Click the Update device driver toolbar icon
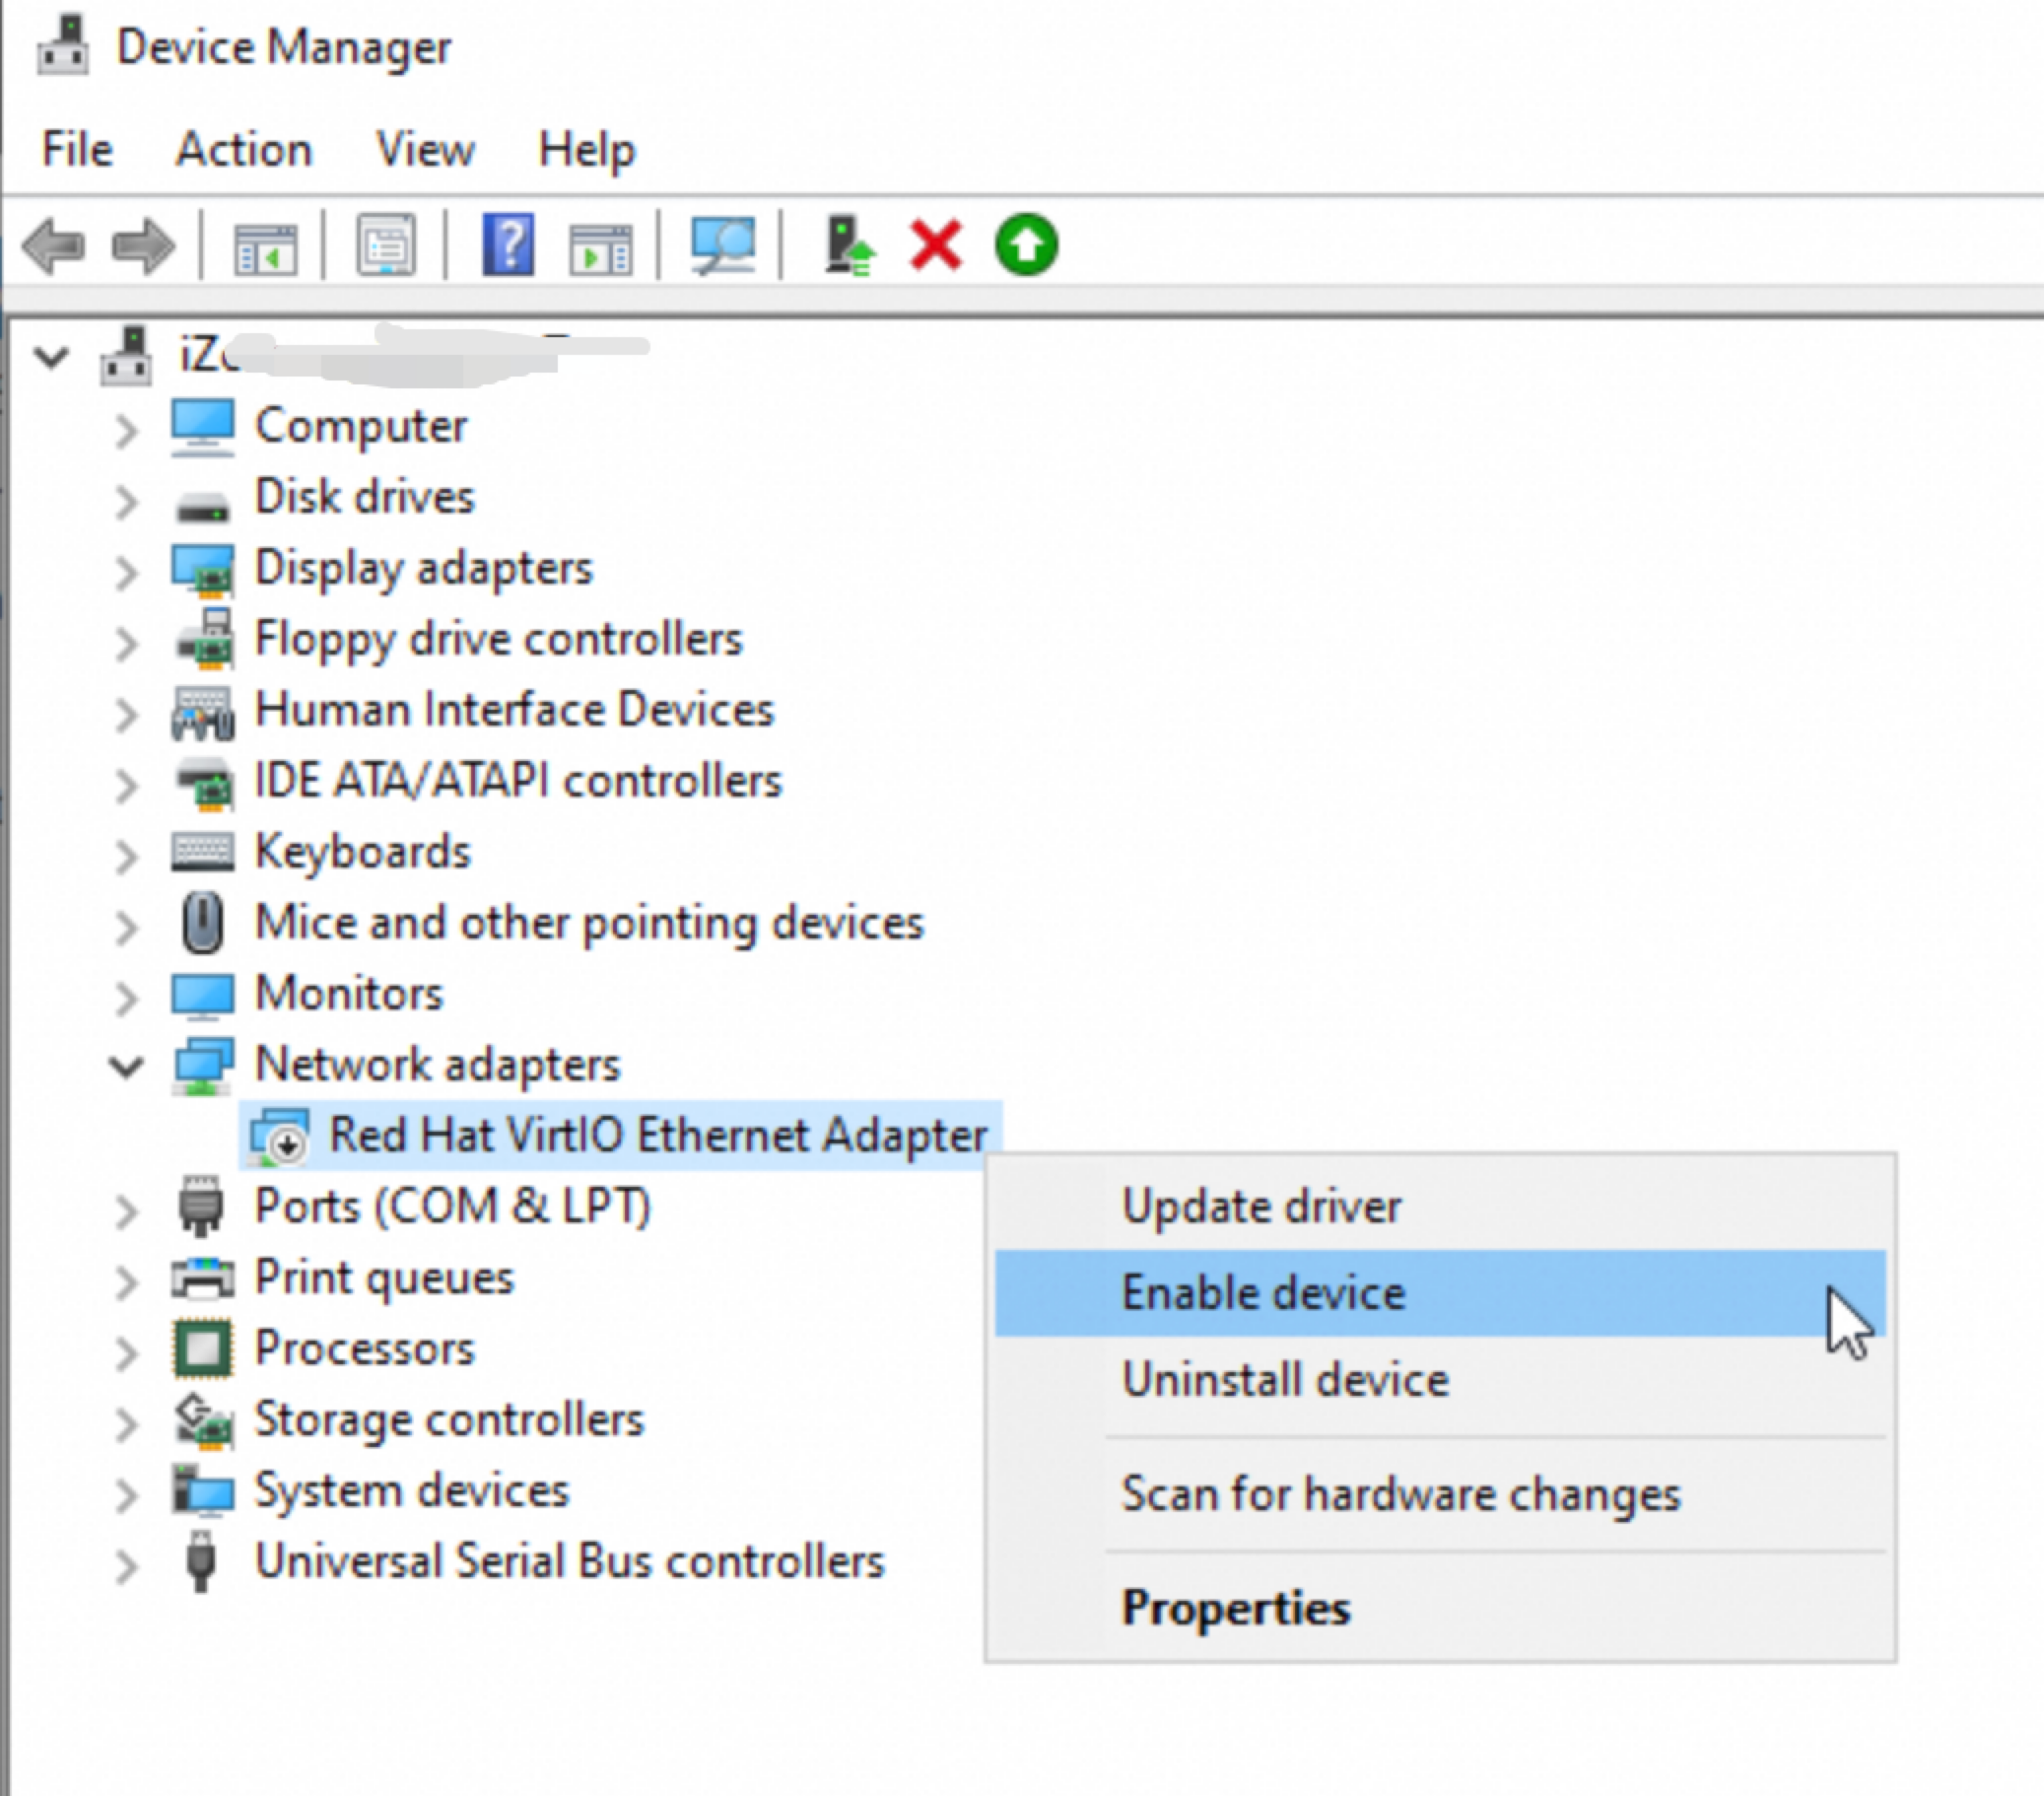 (x=849, y=246)
